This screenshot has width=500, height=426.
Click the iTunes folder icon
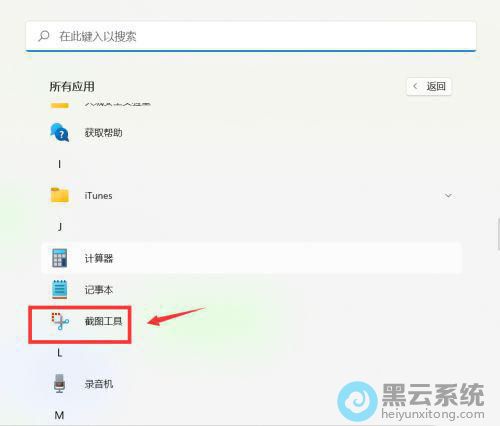[x=60, y=195]
